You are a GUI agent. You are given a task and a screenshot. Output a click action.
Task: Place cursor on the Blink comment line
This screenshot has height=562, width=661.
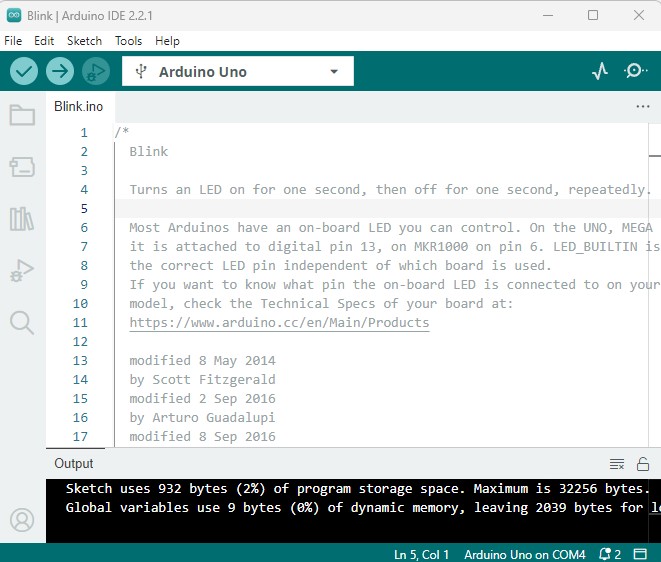click(148, 151)
